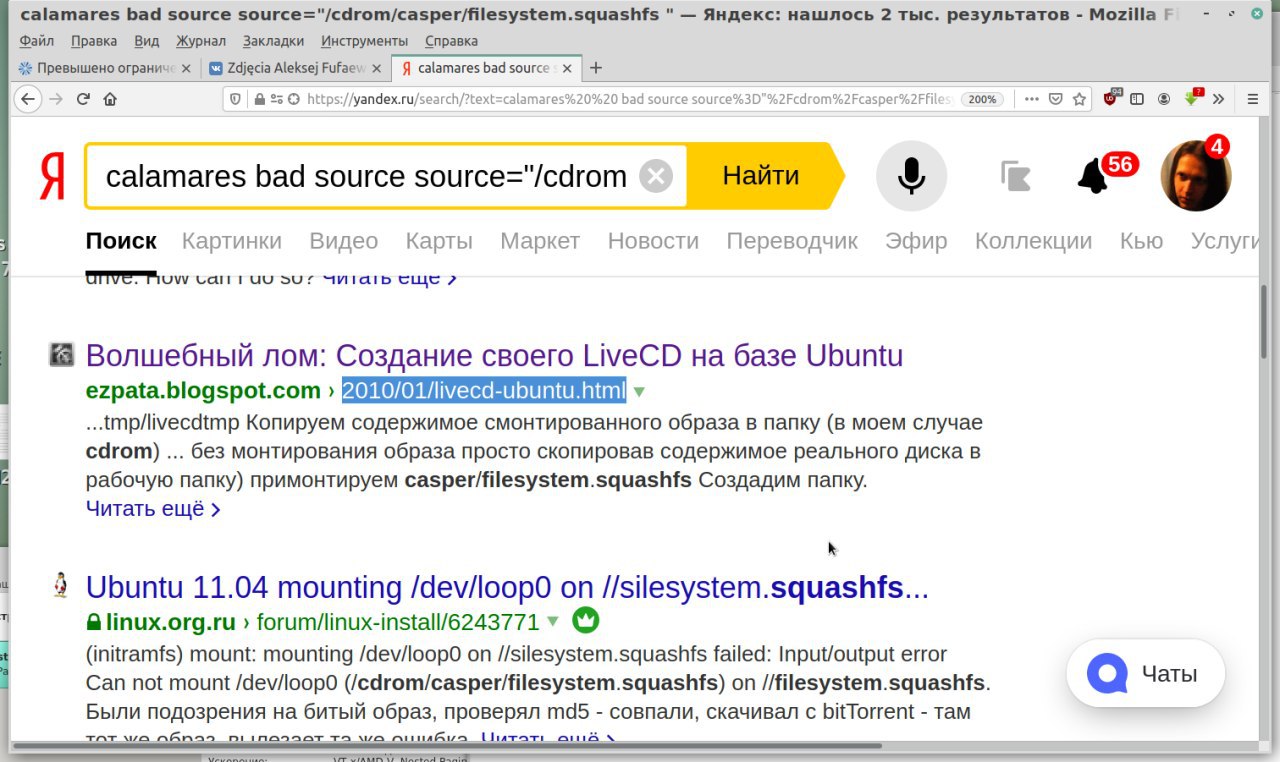Image resolution: width=1280 pixels, height=762 pixels.
Task: Open the Файл menu
Action: pos(36,41)
